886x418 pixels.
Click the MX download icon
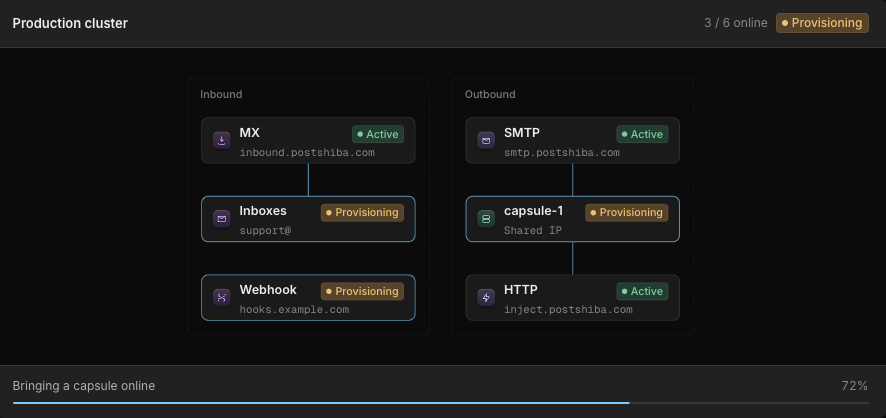pos(222,140)
